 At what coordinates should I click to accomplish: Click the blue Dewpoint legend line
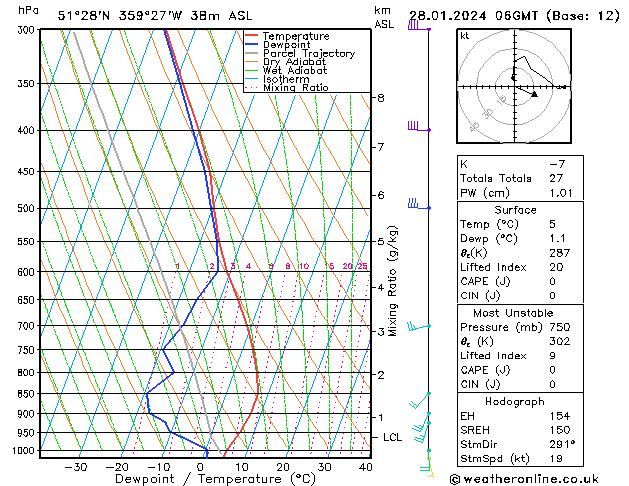point(251,44)
